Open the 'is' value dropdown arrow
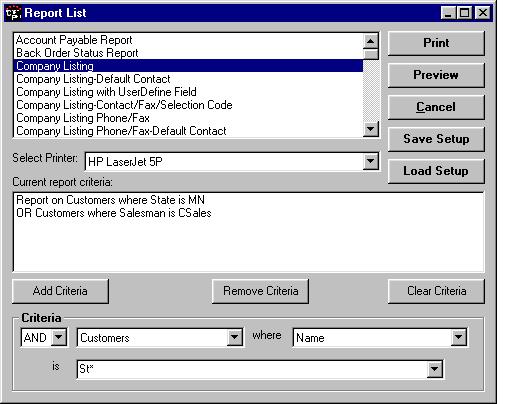The height and width of the screenshot is (404, 512). (x=434, y=369)
